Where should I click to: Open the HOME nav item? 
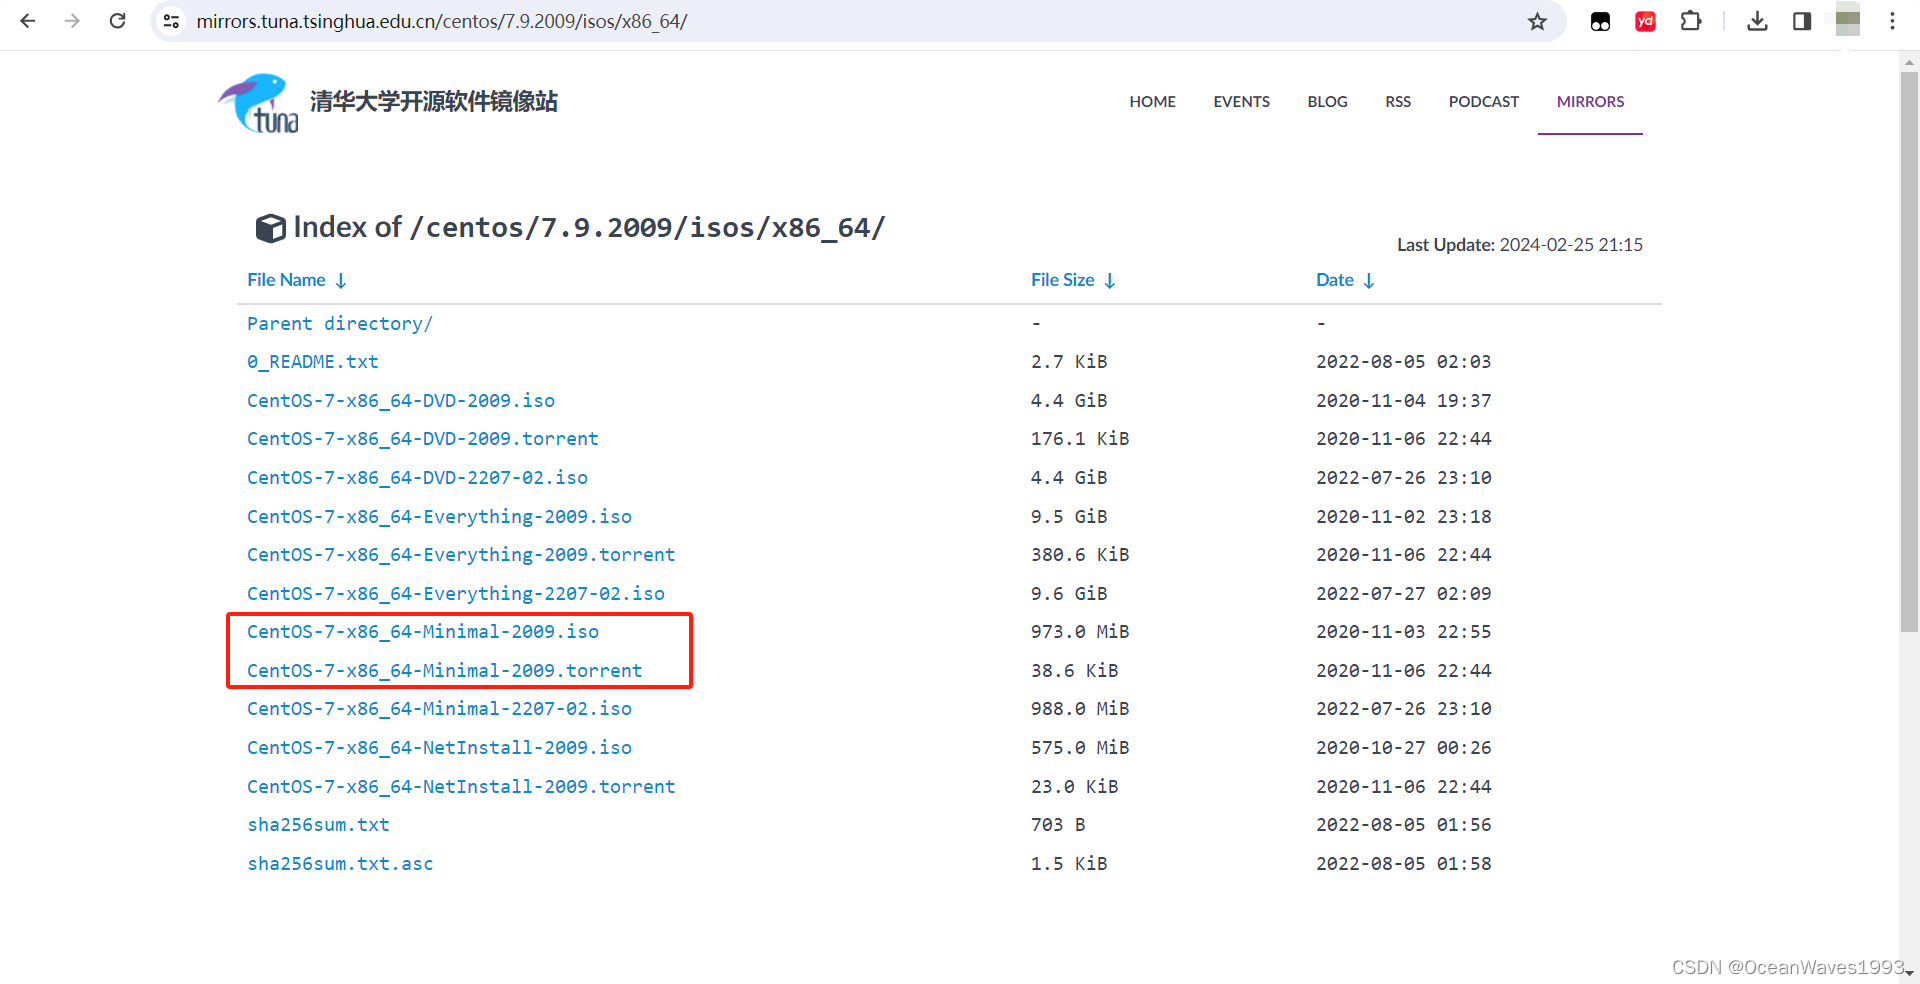pyautogui.click(x=1152, y=102)
